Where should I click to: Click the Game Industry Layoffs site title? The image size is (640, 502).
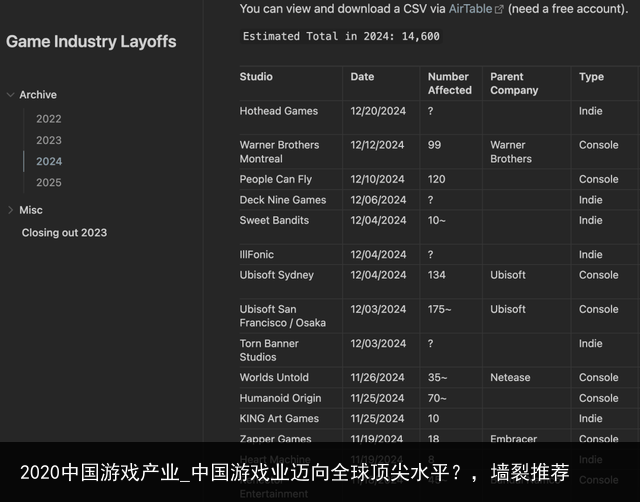pos(91,42)
